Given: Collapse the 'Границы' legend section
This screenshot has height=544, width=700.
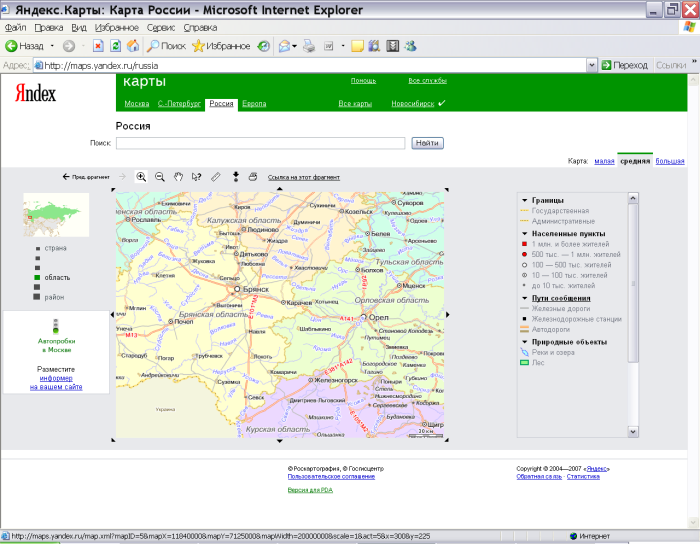Looking at the screenshot, I should (525, 200).
